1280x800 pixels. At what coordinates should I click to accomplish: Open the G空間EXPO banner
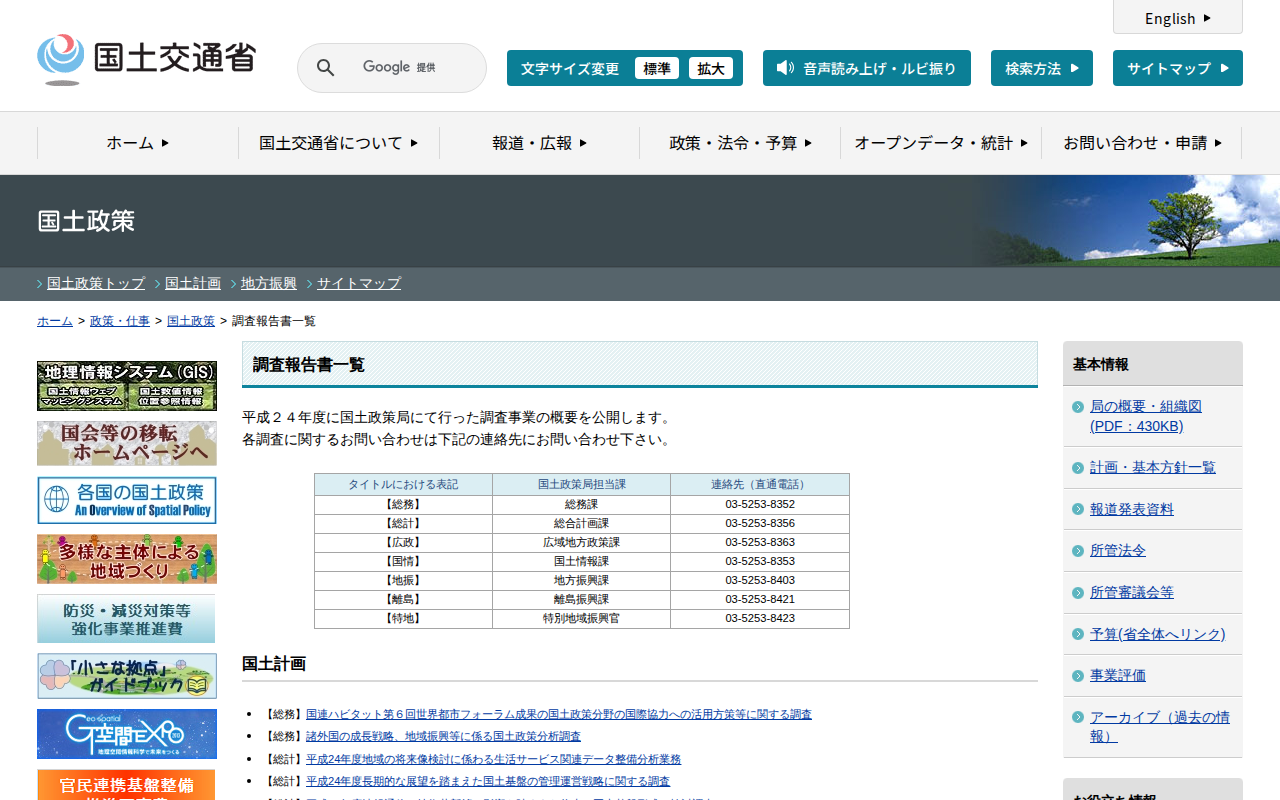click(127, 734)
